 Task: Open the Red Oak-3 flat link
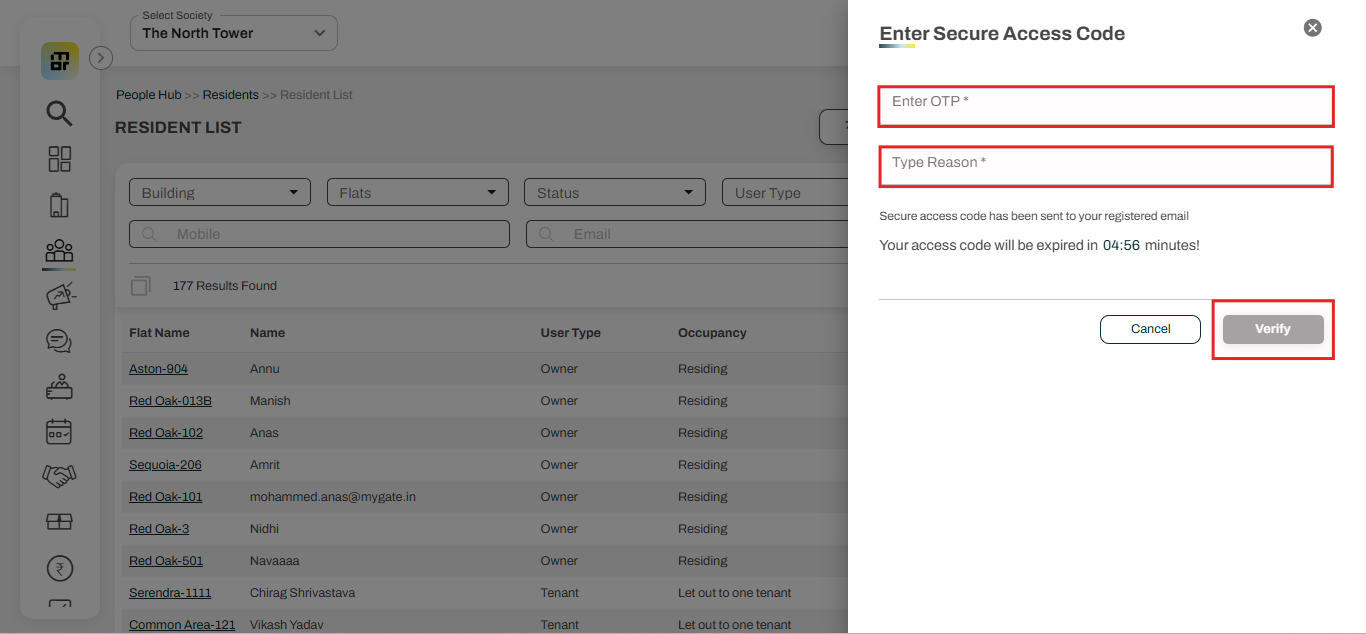coord(159,529)
